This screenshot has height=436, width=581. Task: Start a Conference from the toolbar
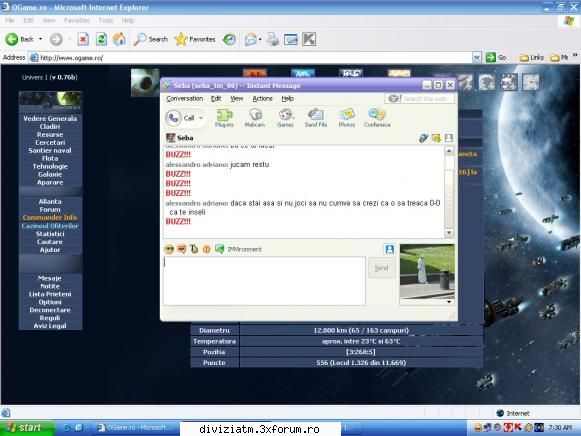pos(377,118)
